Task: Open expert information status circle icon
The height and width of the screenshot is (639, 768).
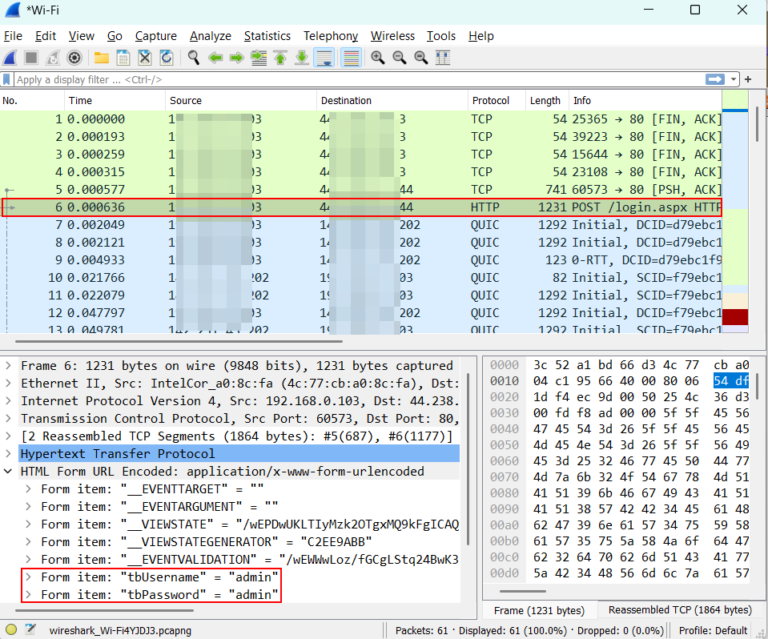Action: click(x=11, y=630)
